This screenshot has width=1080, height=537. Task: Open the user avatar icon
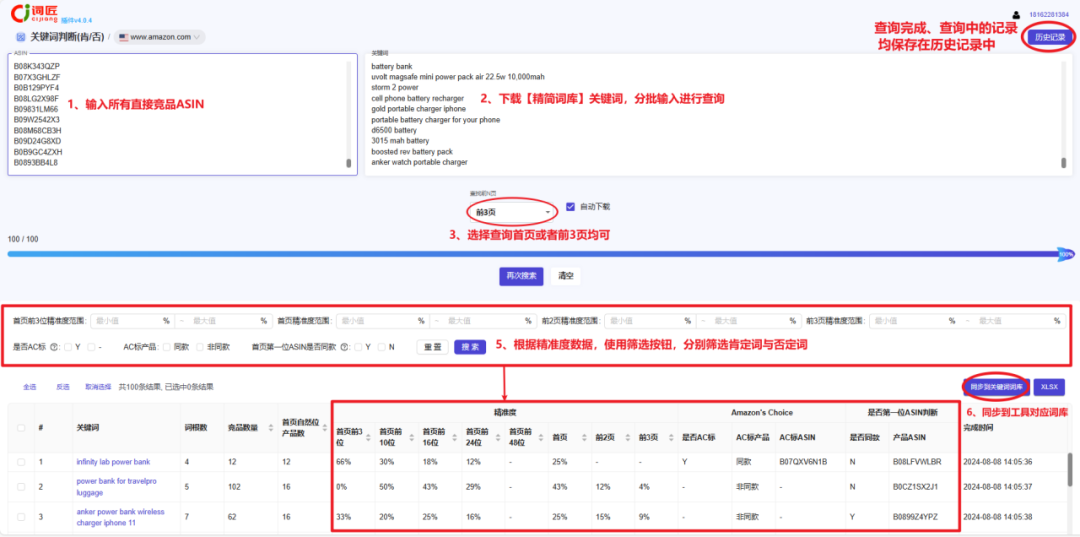[x=1016, y=14]
